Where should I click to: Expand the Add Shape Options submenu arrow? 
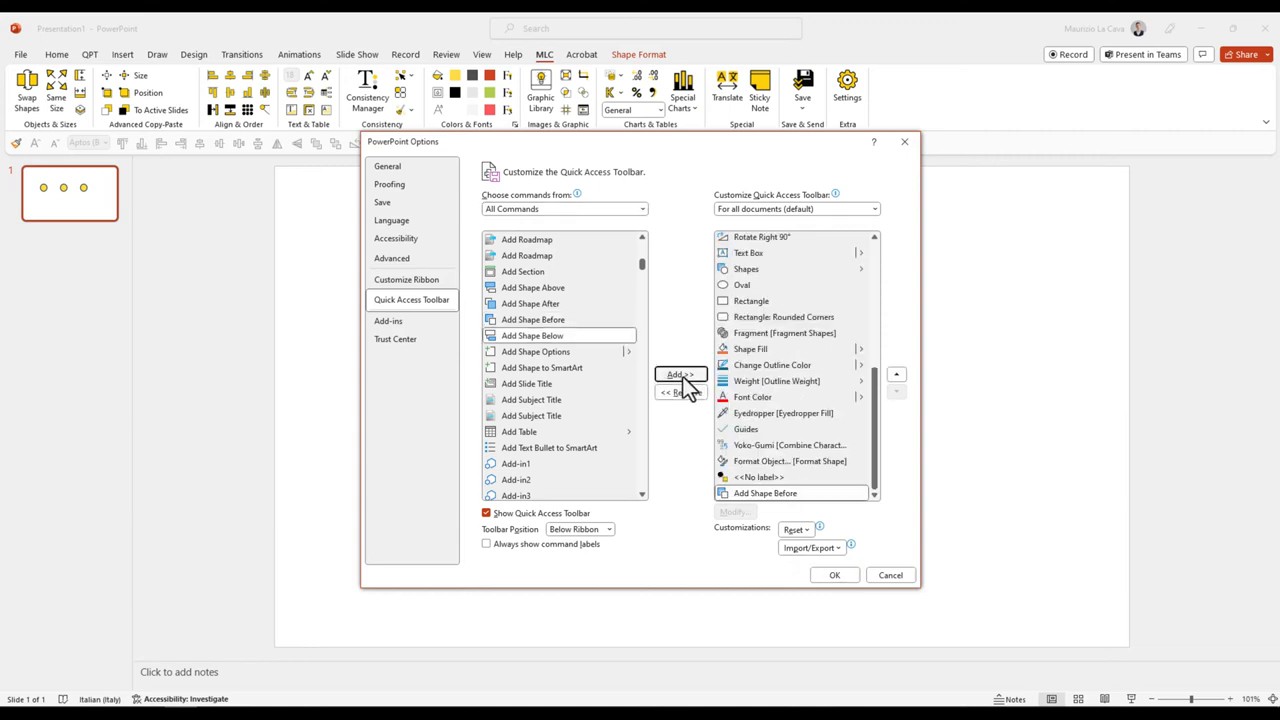[628, 352]
